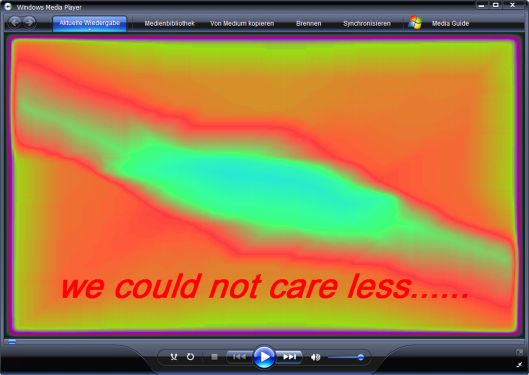Go back with the Back arrow
The height and width of the screenshot is (375, 529).
(x=15, y=22)
